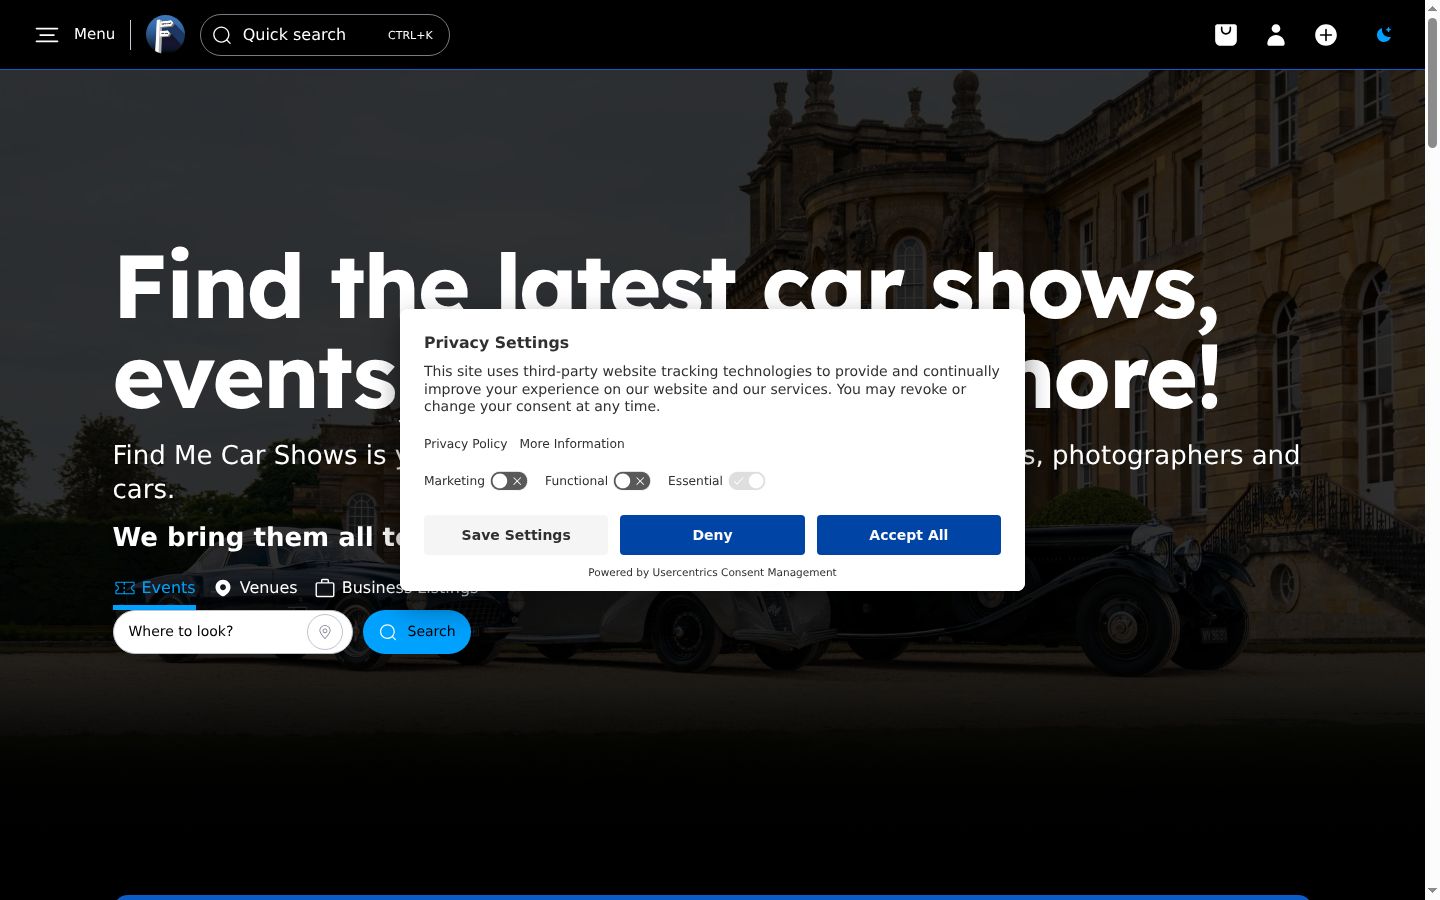Click the blue Search button

[x=417, y=632]
